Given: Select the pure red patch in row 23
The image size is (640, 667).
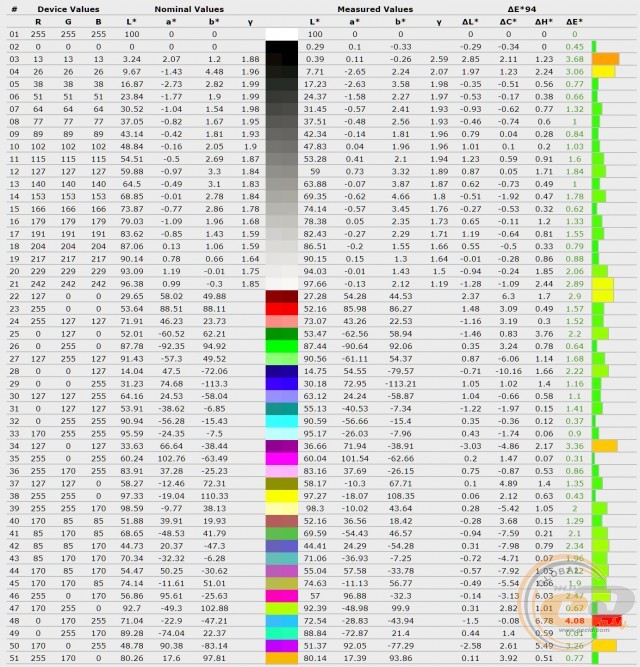Looking at the screenshot, I should click(282, 309).
